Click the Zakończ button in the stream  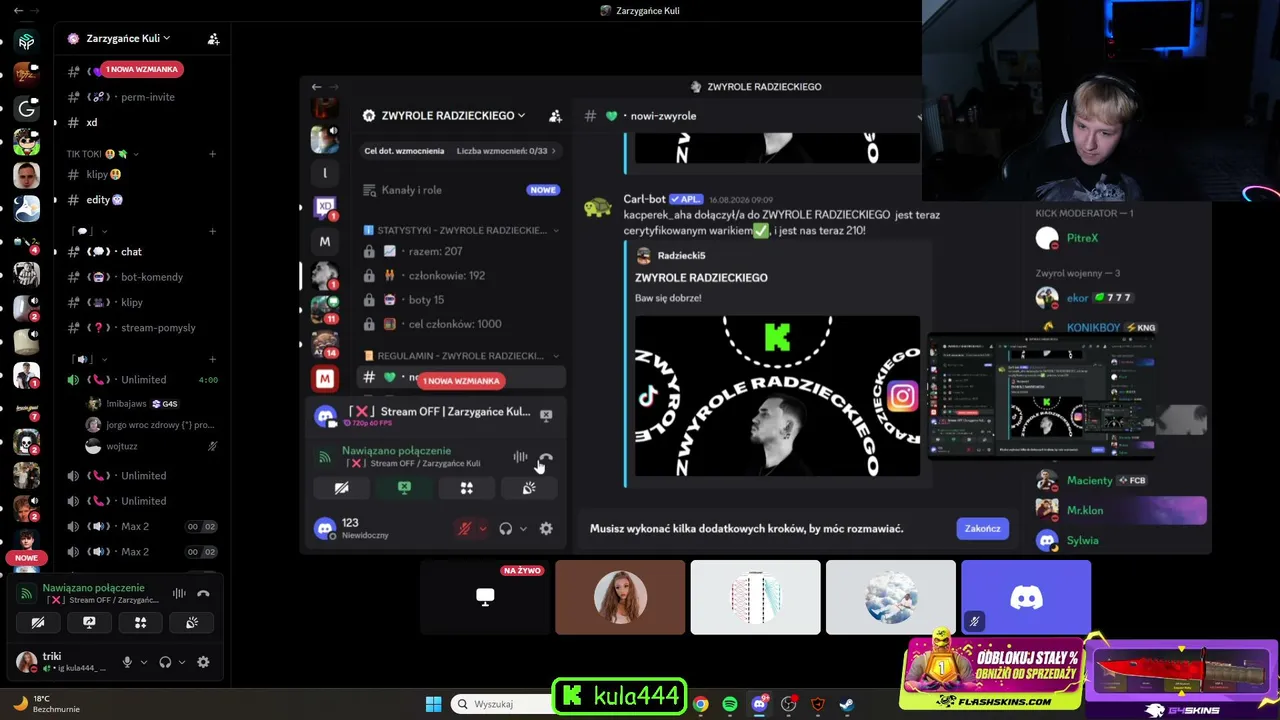pyautogui.click(x=982, y=528)
